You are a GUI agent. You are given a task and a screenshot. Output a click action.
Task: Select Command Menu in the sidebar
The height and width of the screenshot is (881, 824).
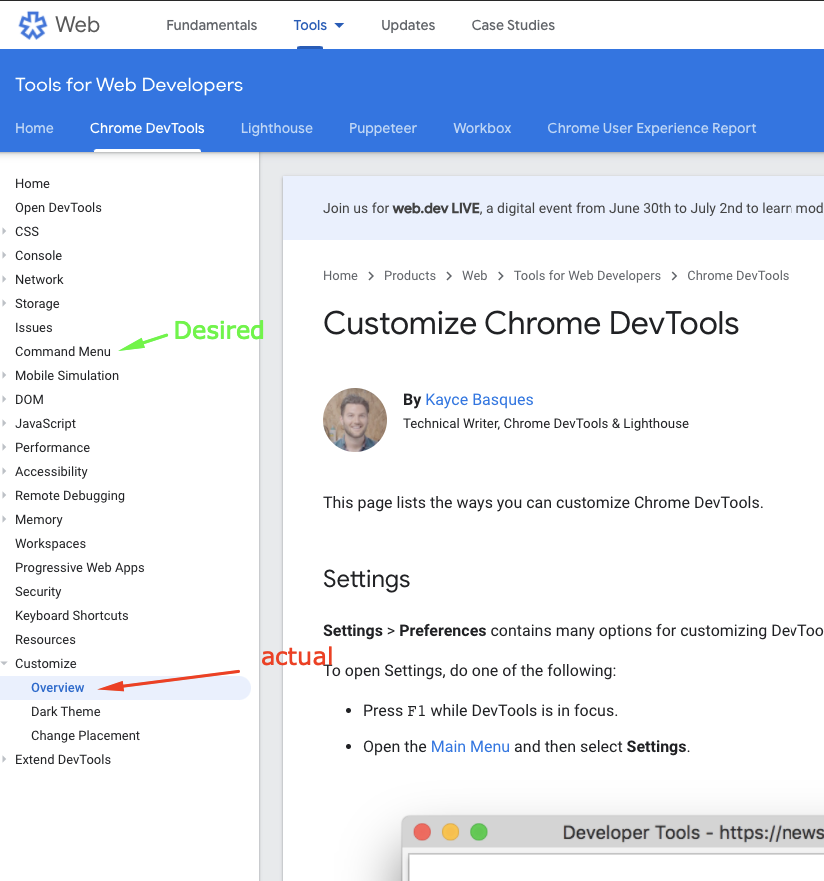62,351
